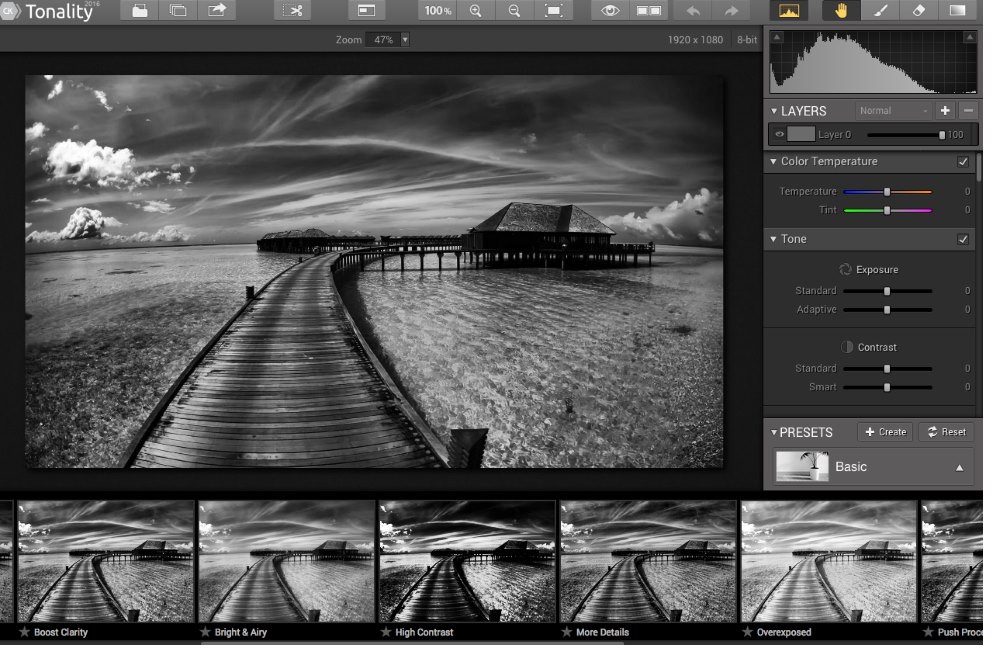1000x662 pixels.
Task: Enable side-by-side compare view
Action: click(649, 11)
